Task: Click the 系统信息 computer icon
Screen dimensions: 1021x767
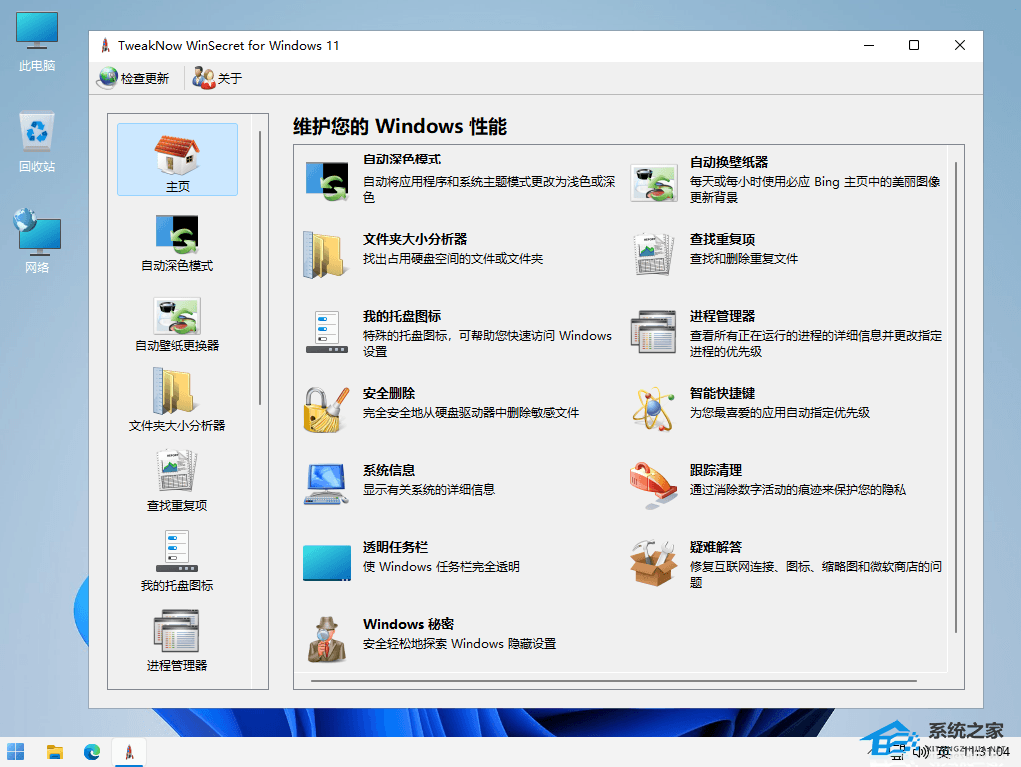Action: 326,484
